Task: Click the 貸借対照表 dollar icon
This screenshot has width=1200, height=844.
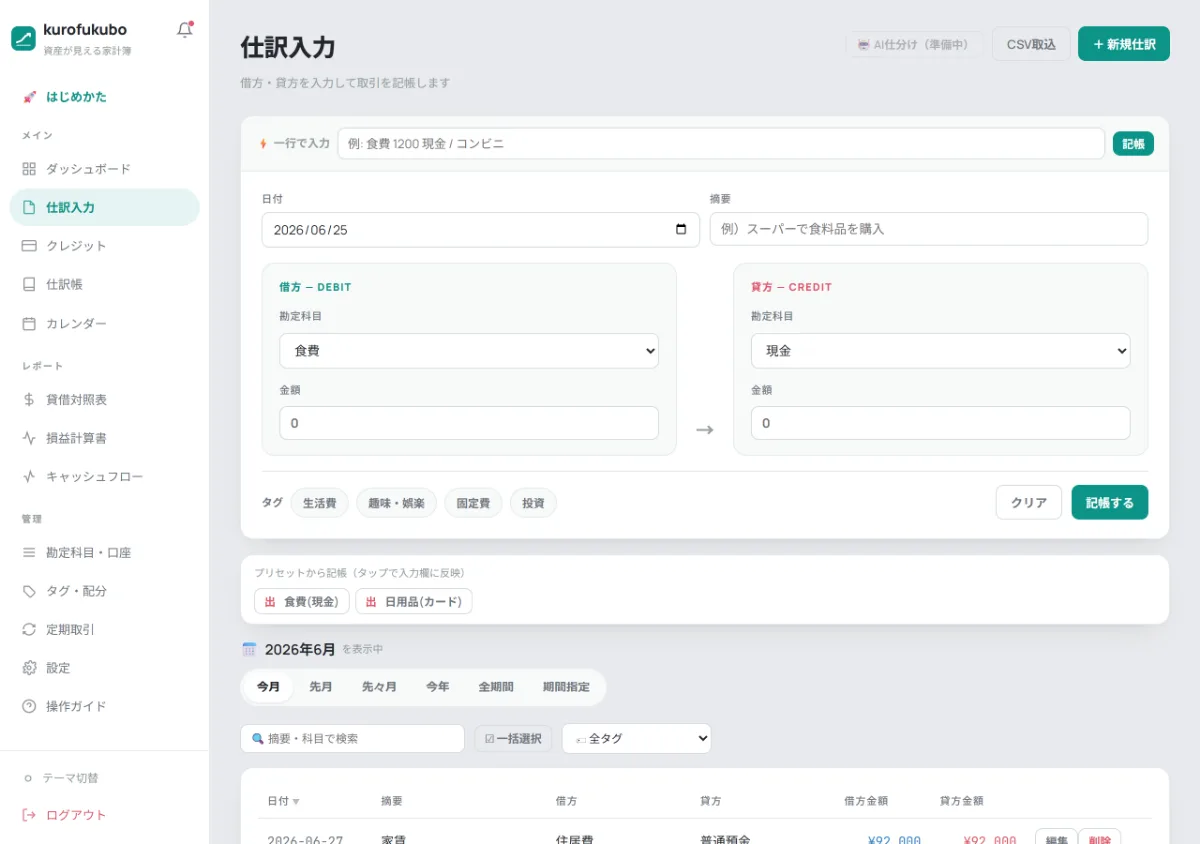Action: [29, 400]
